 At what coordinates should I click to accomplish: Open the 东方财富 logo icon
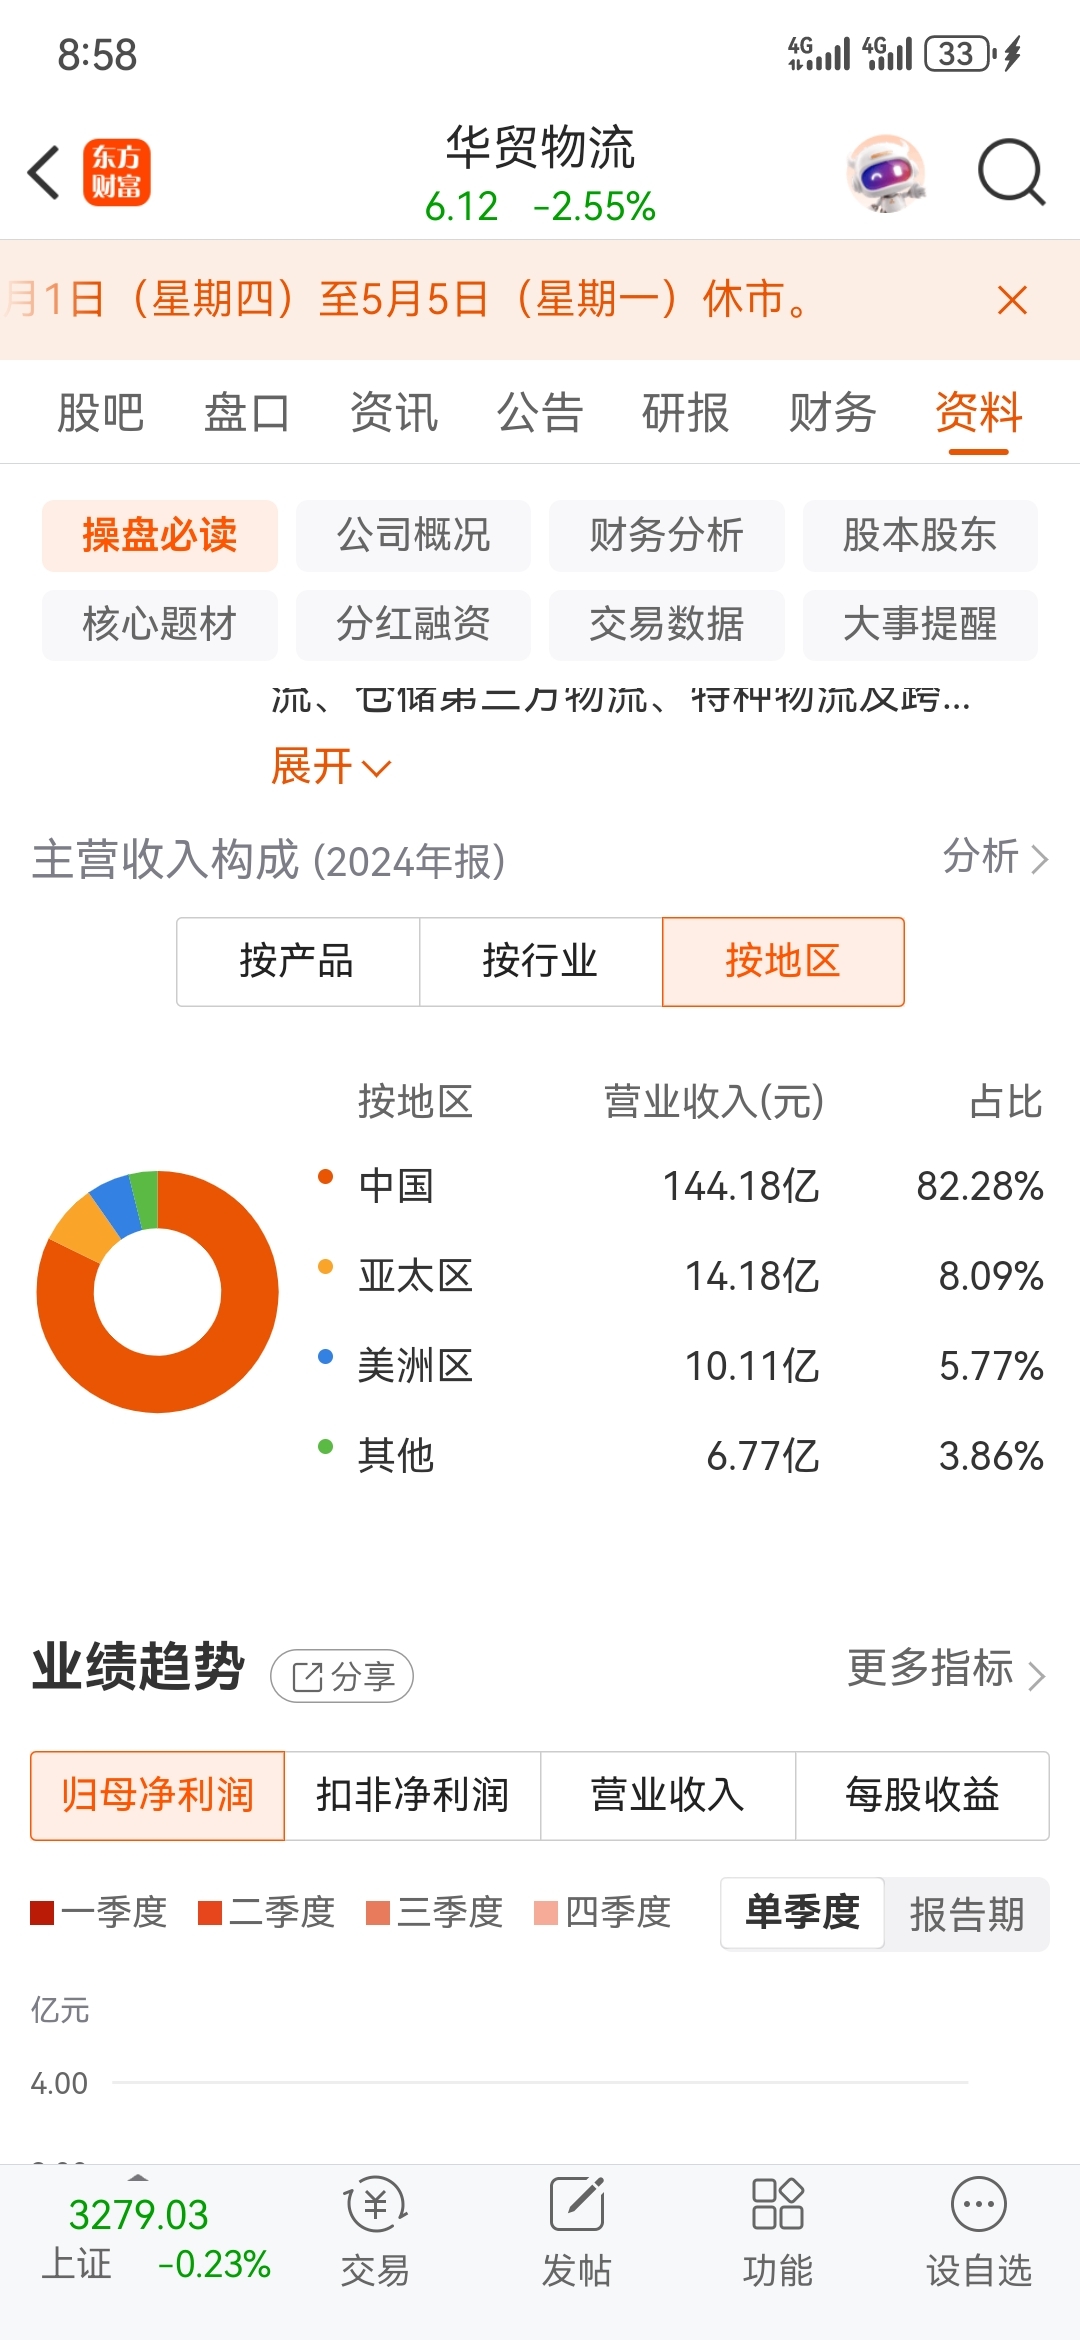pos(116,172)
